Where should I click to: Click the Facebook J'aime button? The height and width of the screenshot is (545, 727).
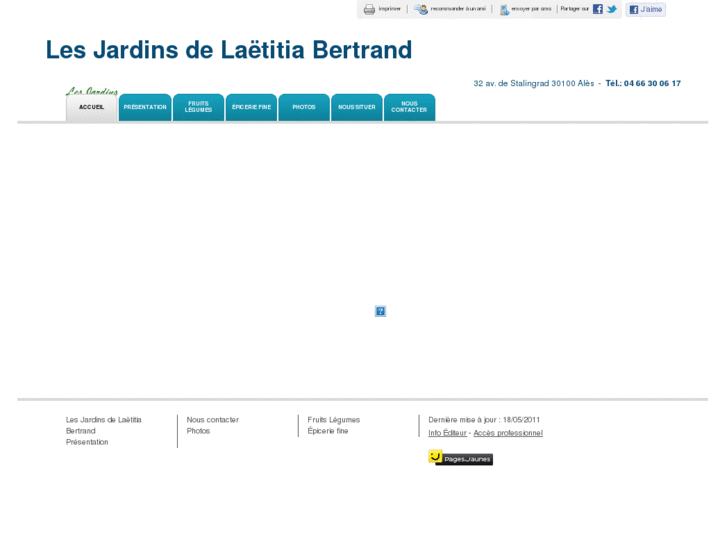645,9
